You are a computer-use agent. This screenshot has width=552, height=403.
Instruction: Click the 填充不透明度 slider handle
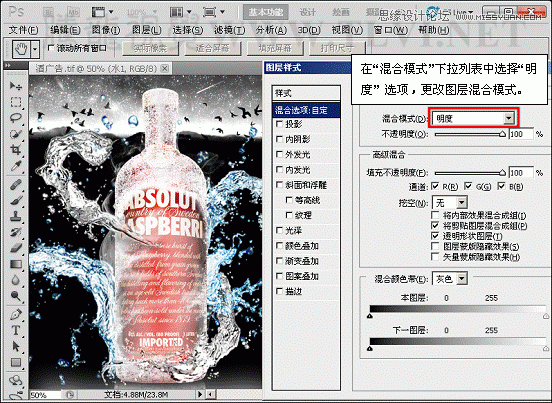click(x=502, y=172)
